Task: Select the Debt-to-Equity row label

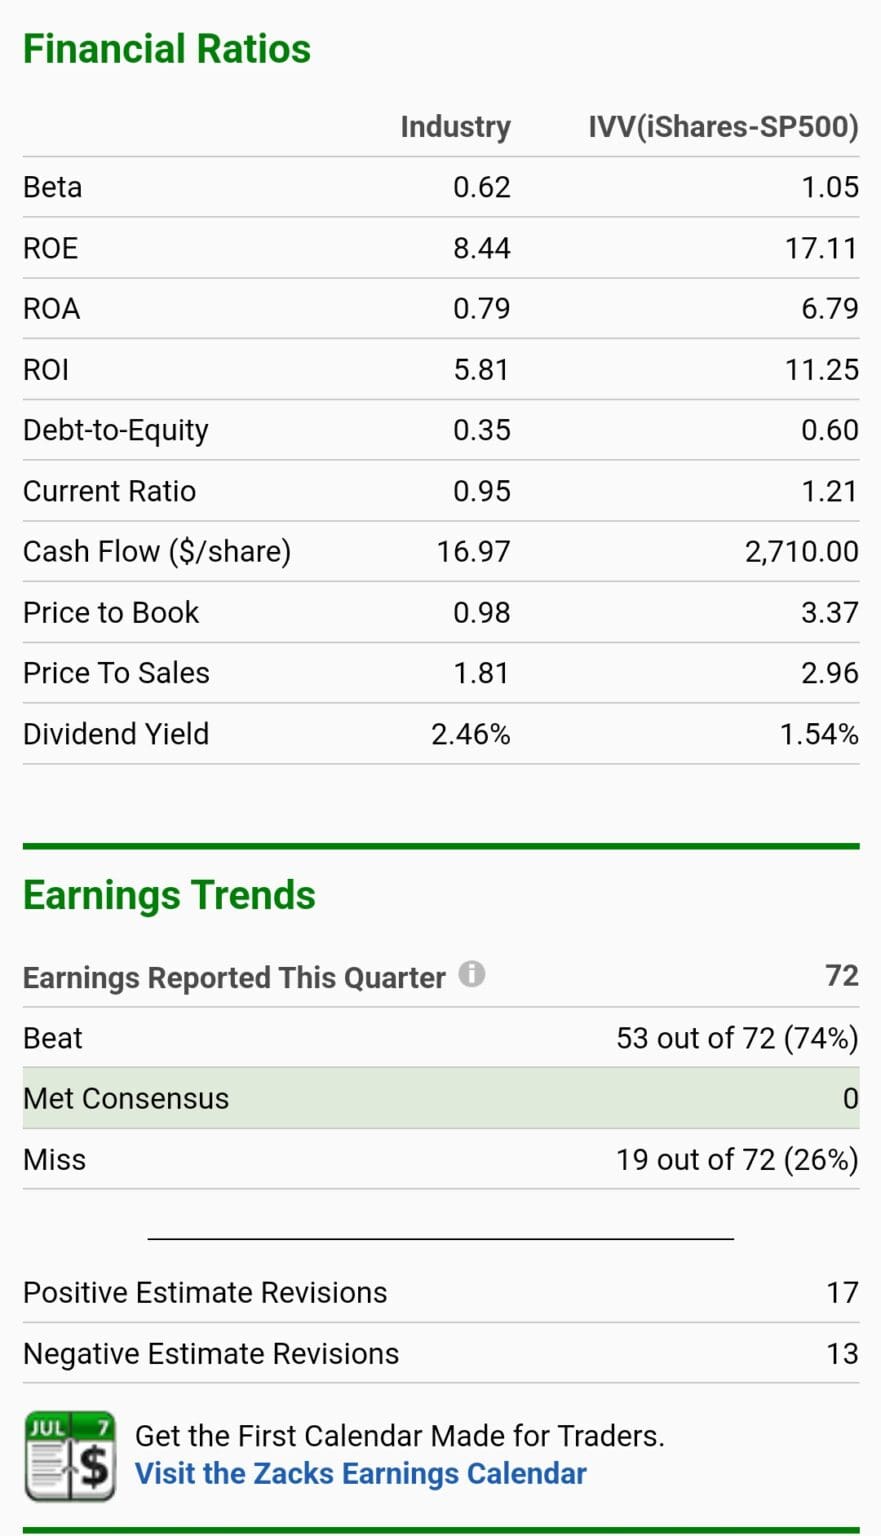Action: [x=116, y=430]
